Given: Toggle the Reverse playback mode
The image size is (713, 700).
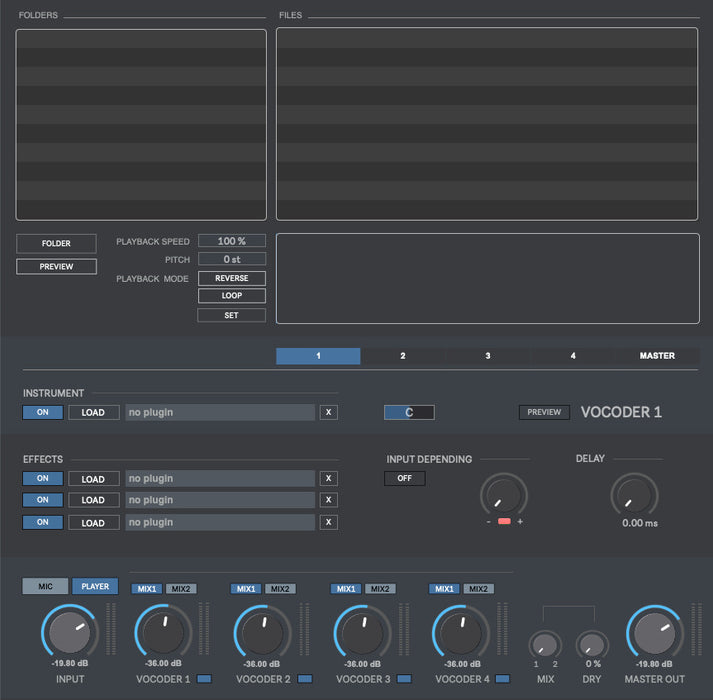Looking at the screenshot, I should point(231,278).
